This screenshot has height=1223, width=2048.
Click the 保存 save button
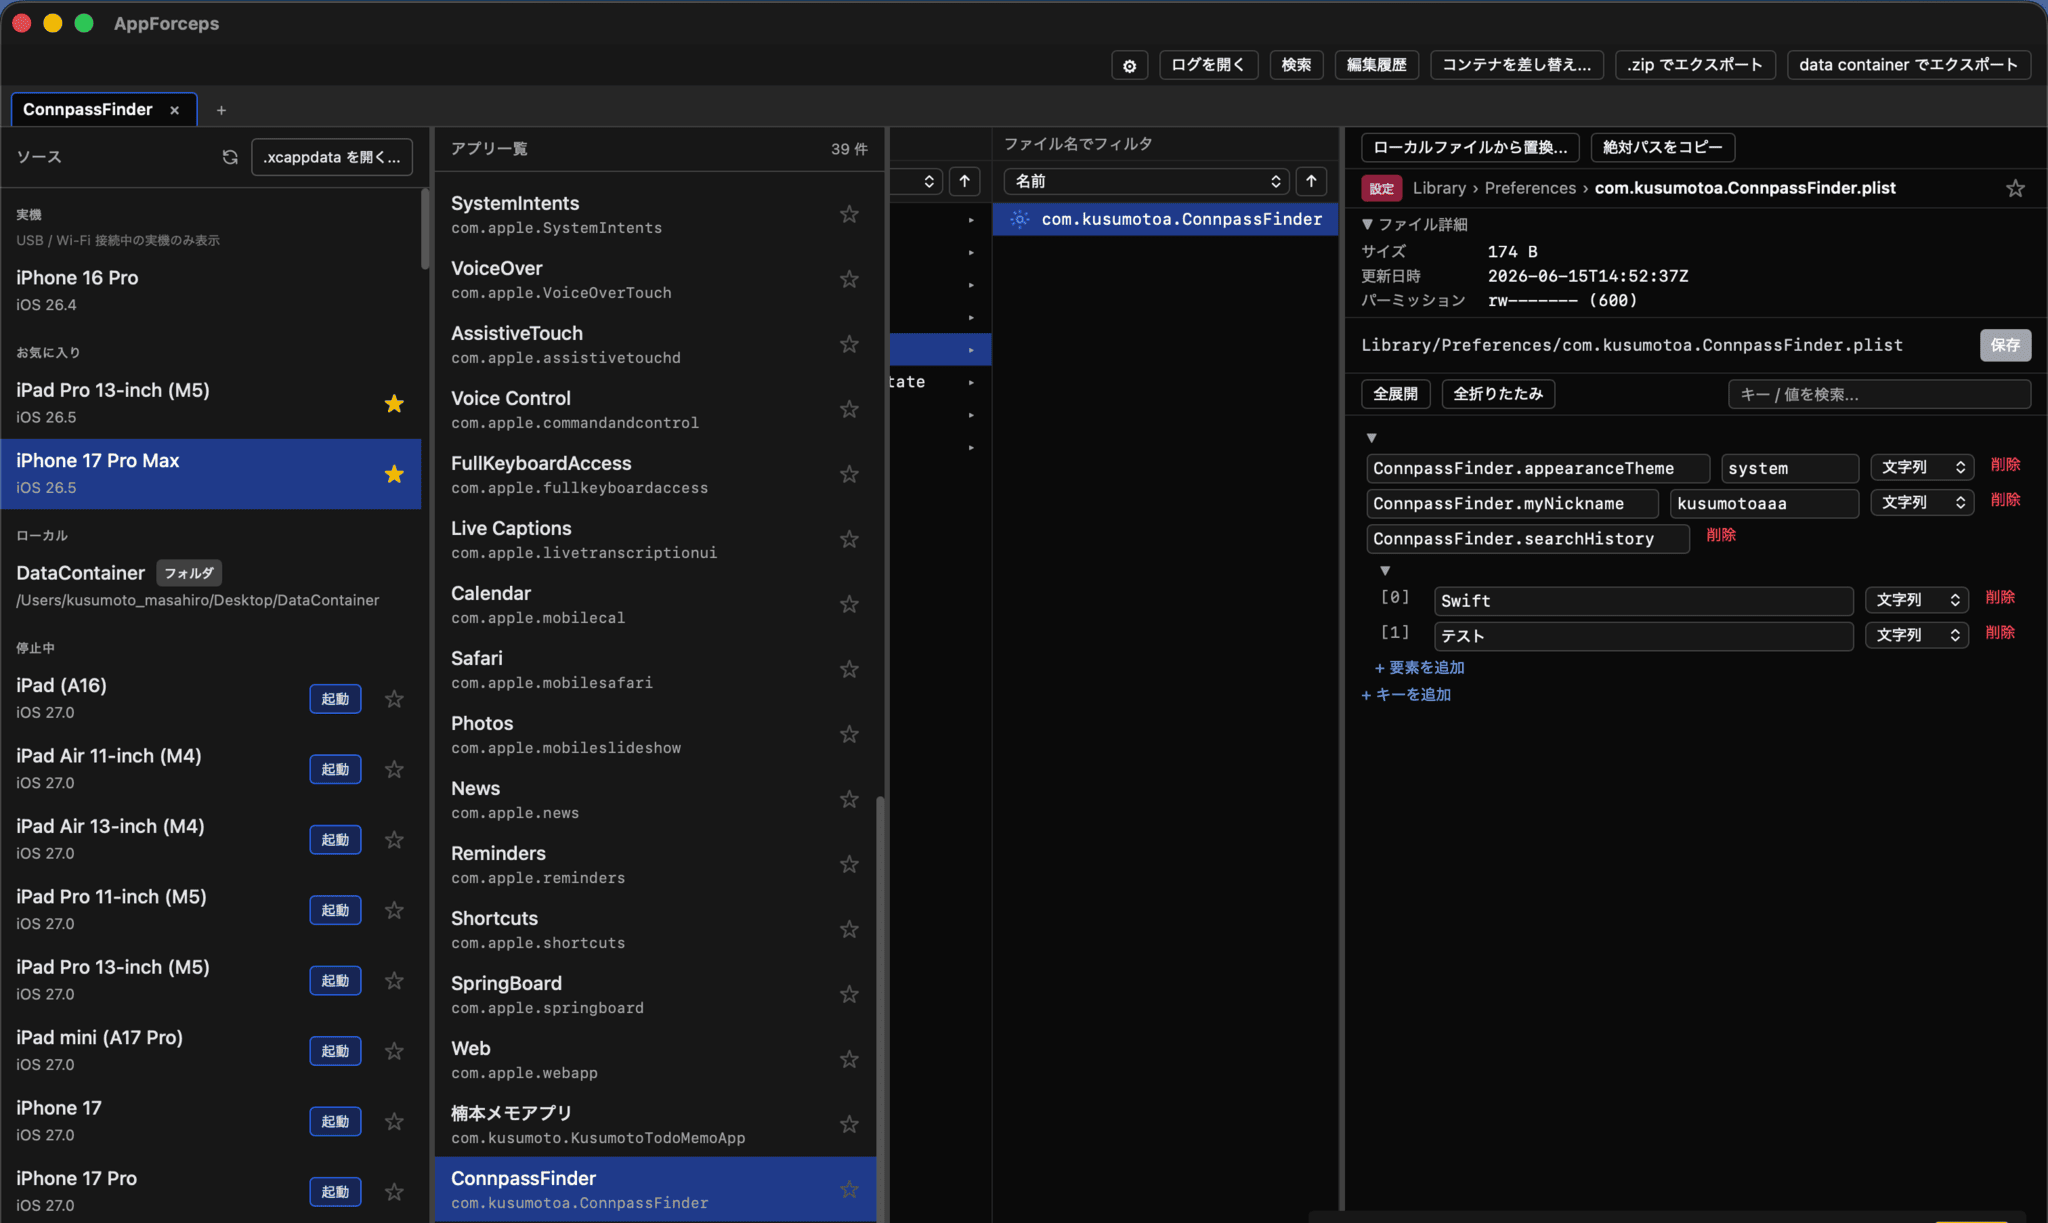2005,345
